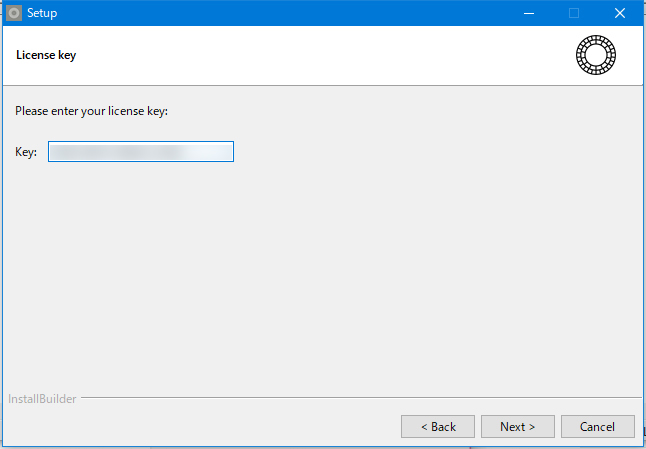The height and width of the screenshot is (449, 646).
Task: Click the 'Setup' window title text
Action: pyautogui.click(x=42, y=13)
